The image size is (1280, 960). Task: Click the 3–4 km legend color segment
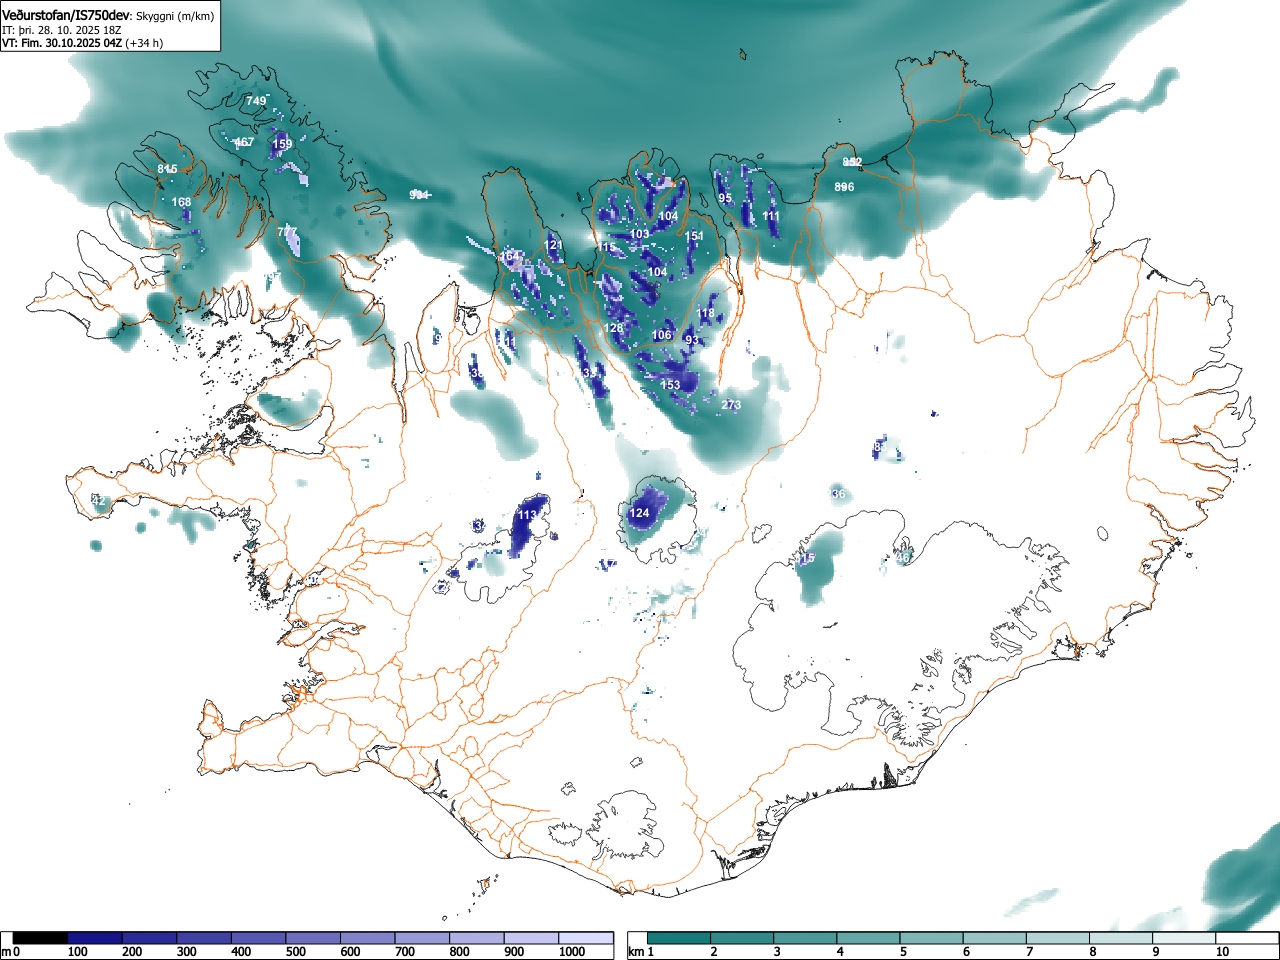pyautogui.click(x=805, y=938)
